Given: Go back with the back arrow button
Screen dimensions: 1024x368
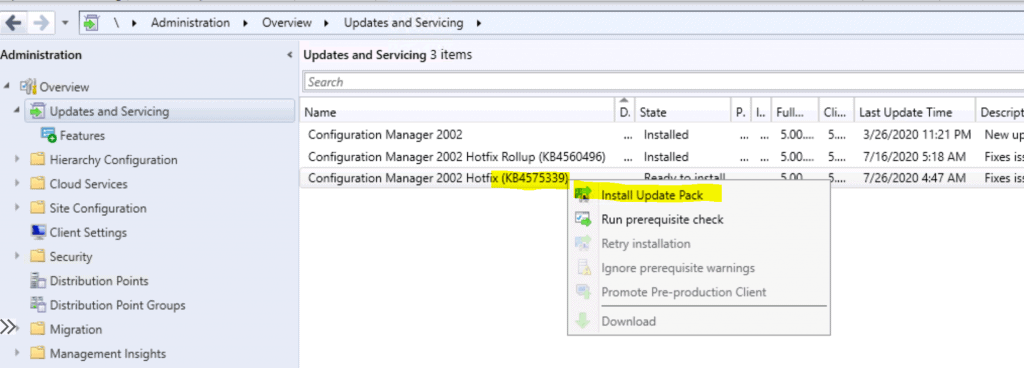Looking at the screenshot, I should coord(14,23).
